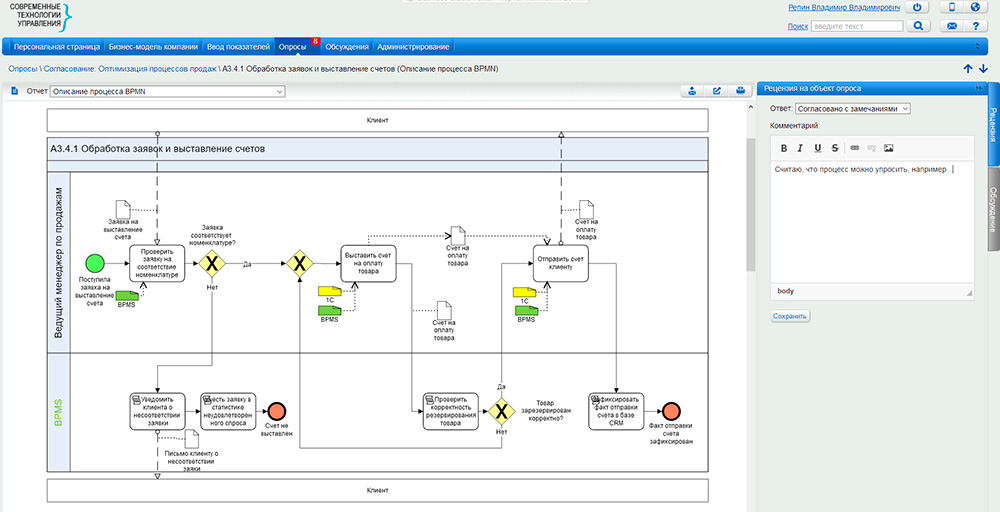Click the print report icon

741,91
